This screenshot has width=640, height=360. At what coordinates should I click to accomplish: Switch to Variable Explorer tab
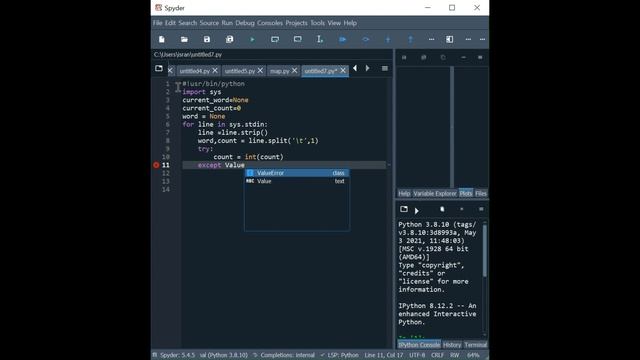[x=435, y=193]
